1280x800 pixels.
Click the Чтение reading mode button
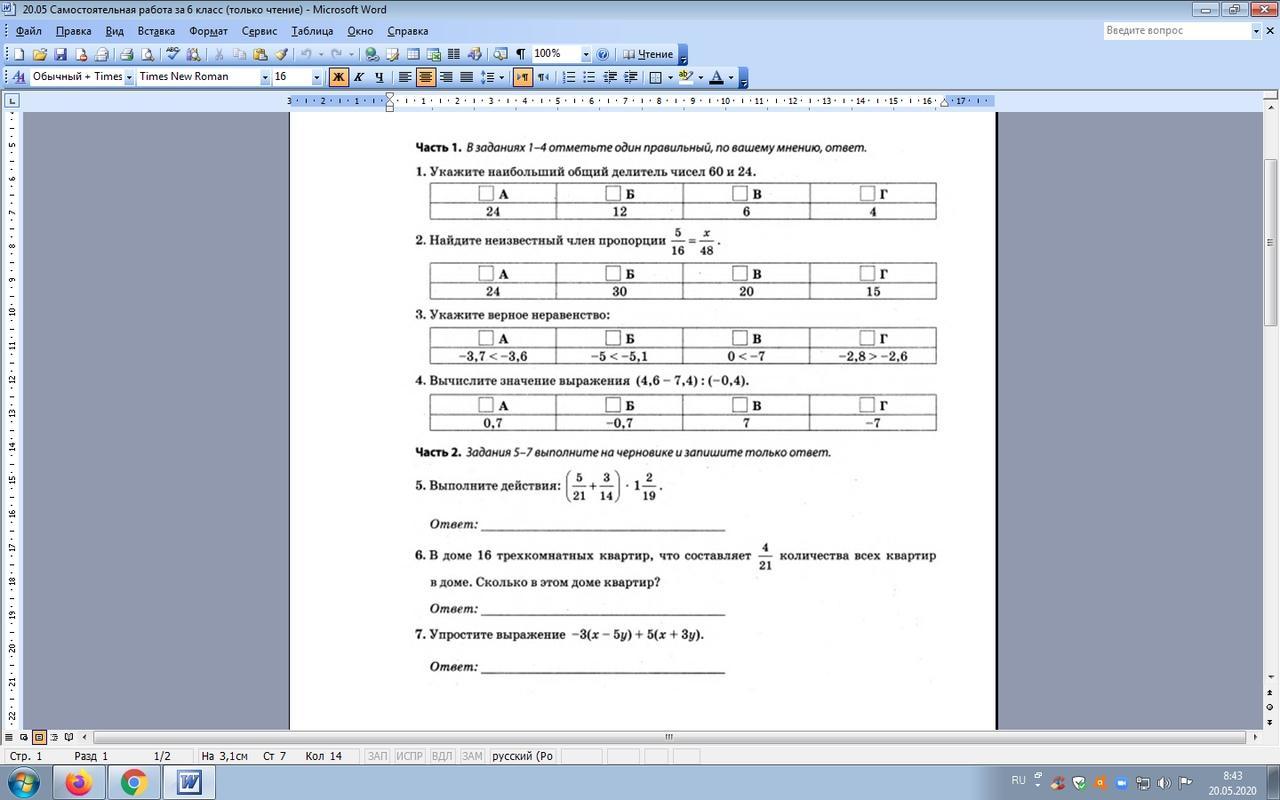[x=648, y=54]
